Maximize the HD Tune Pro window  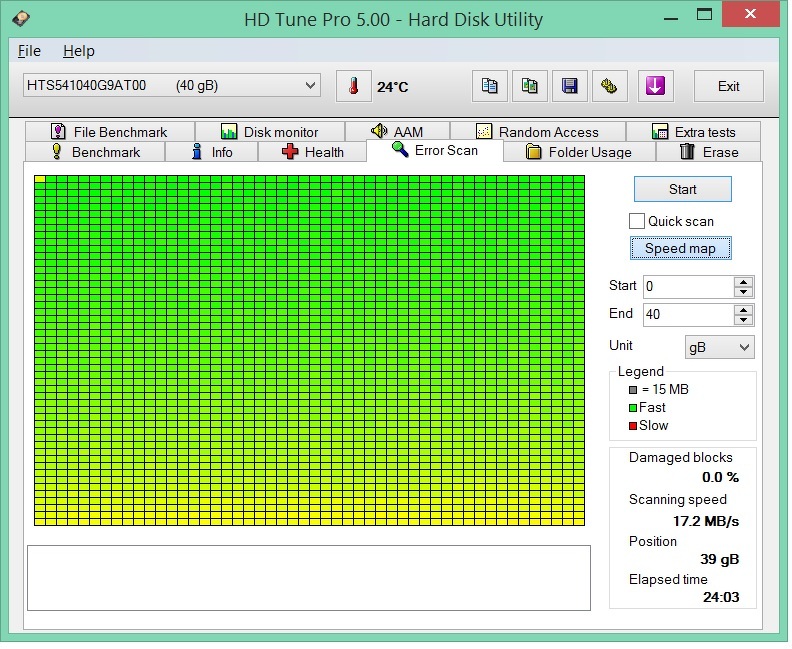coord(704,15)
